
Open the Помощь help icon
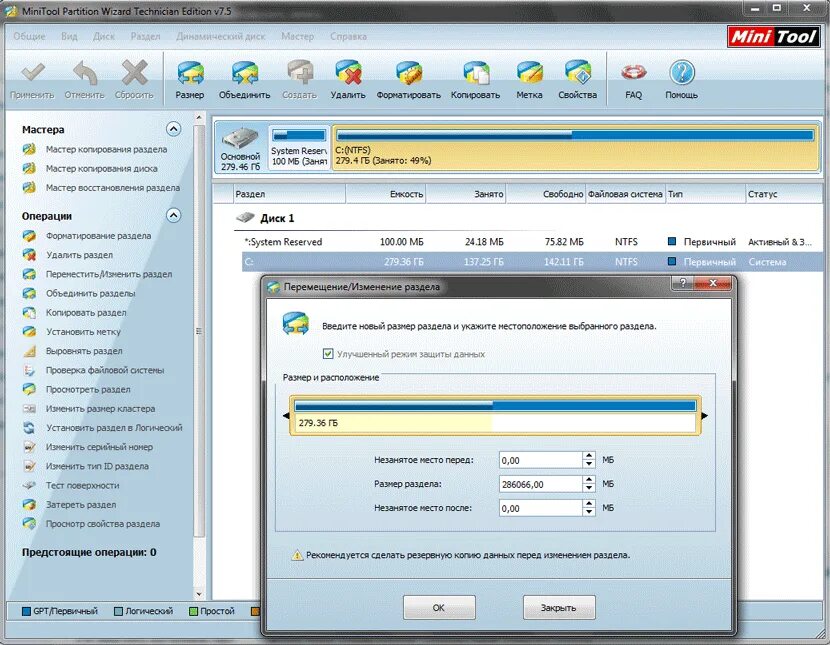[681, 72]
